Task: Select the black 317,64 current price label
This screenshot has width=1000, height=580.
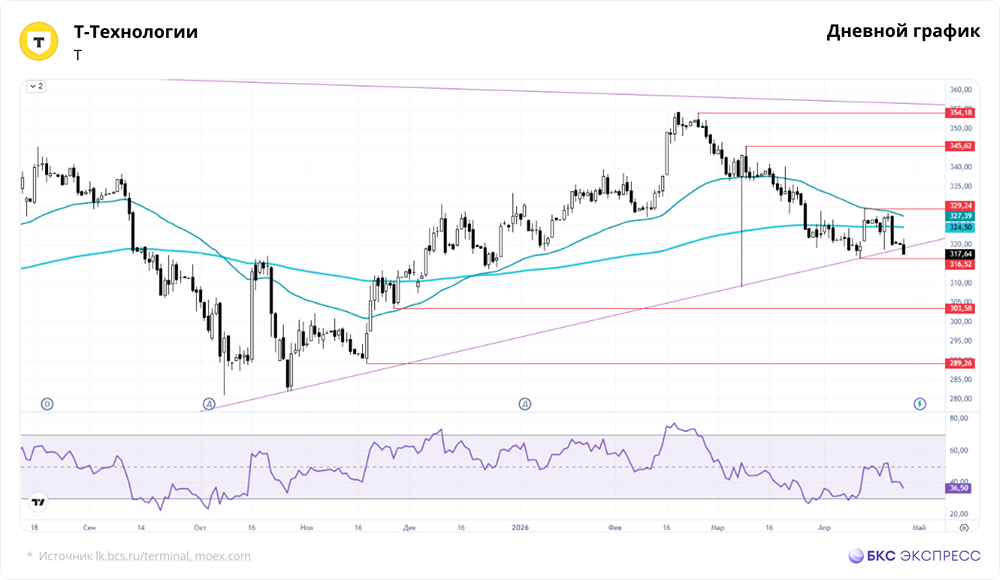Action: (960, 254)
